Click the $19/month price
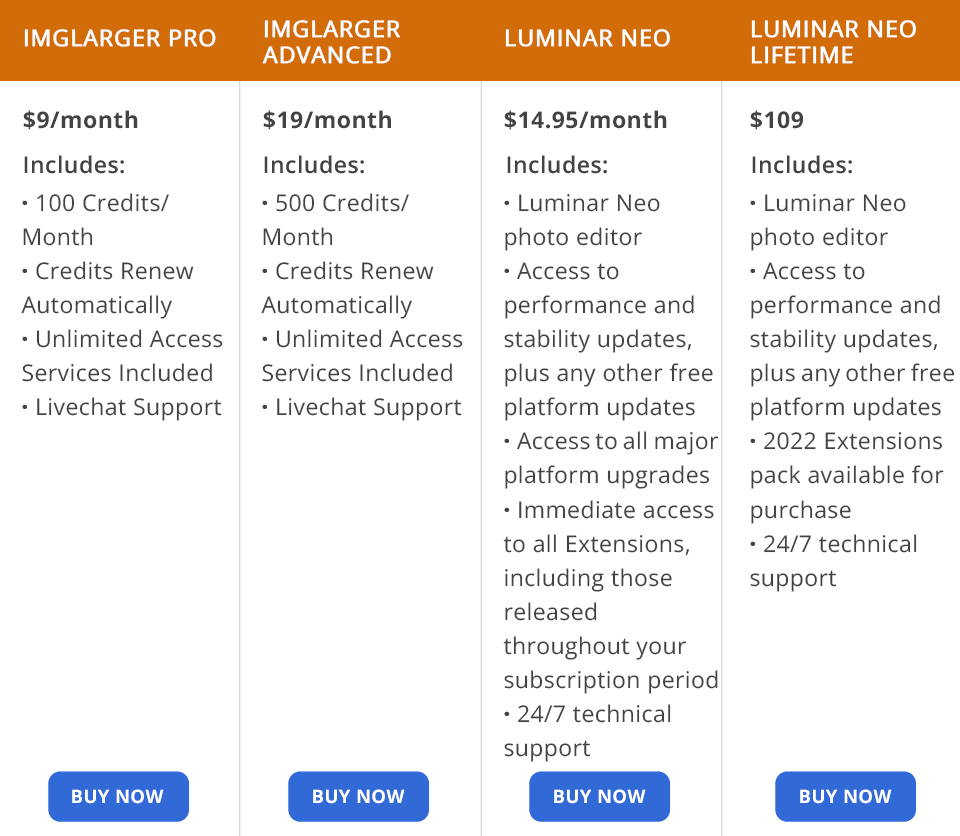Screen dimensions: 960x836 [x=327, y=120]
